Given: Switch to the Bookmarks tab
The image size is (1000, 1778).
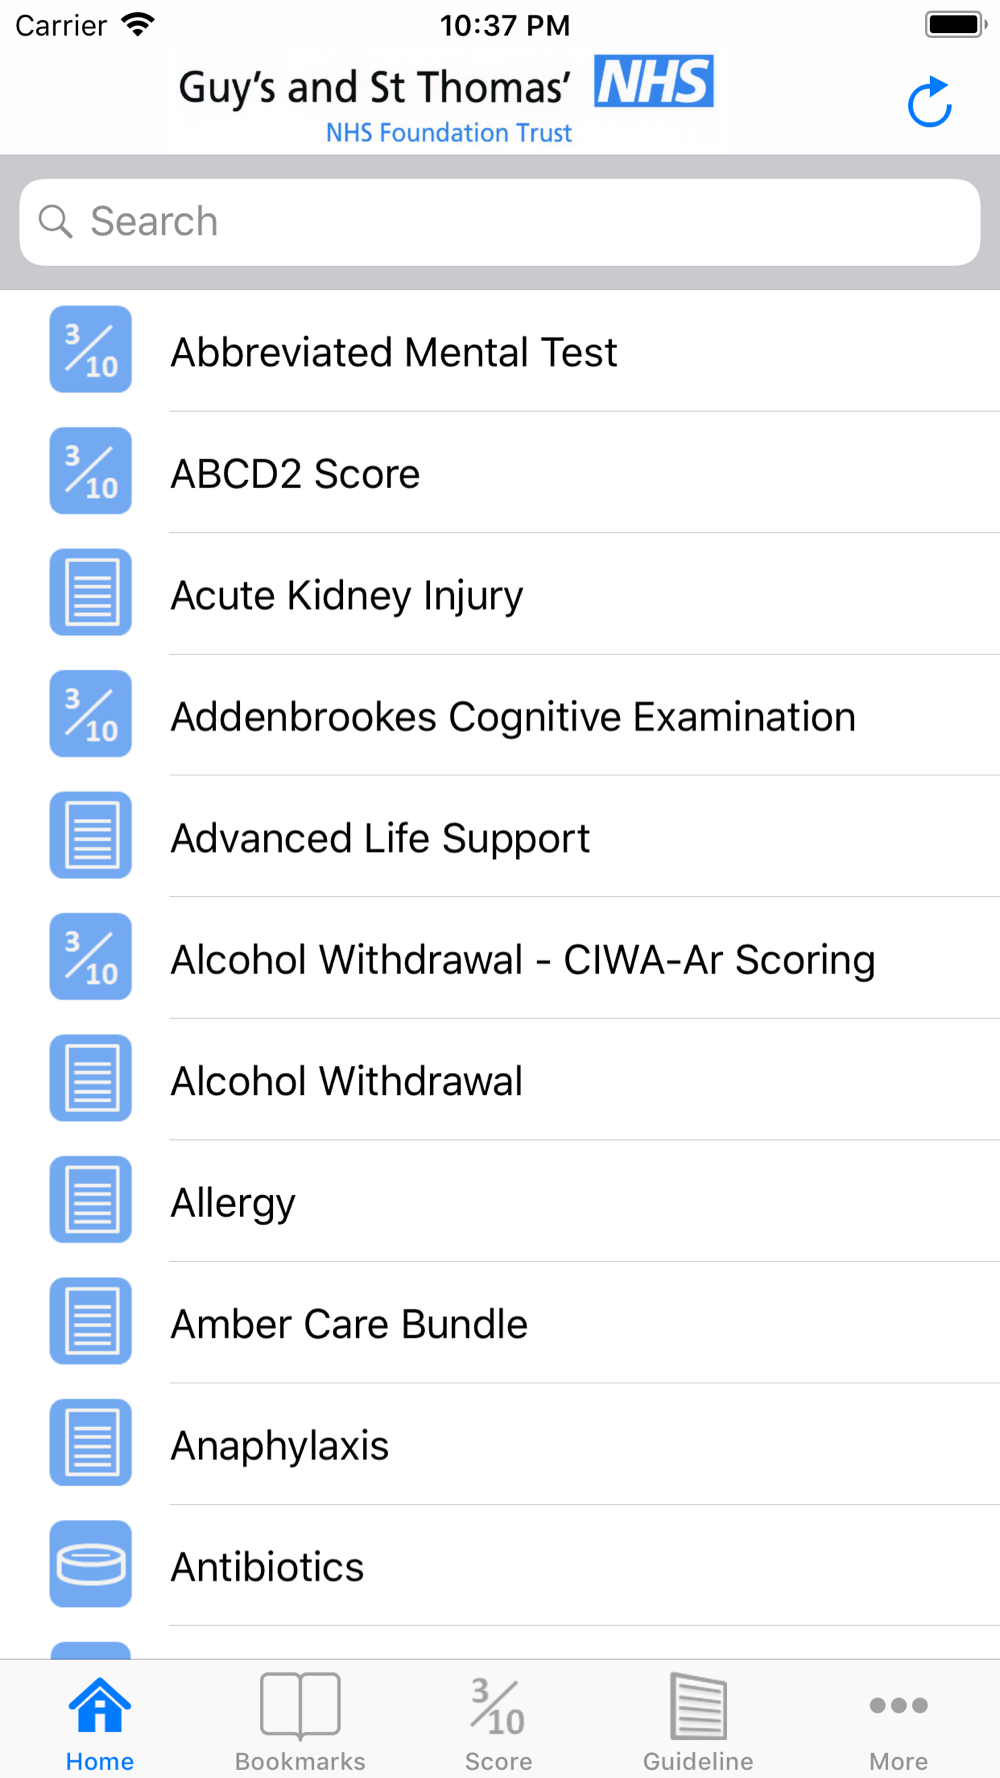Looking at the screenshot, I should (300, 1722).
